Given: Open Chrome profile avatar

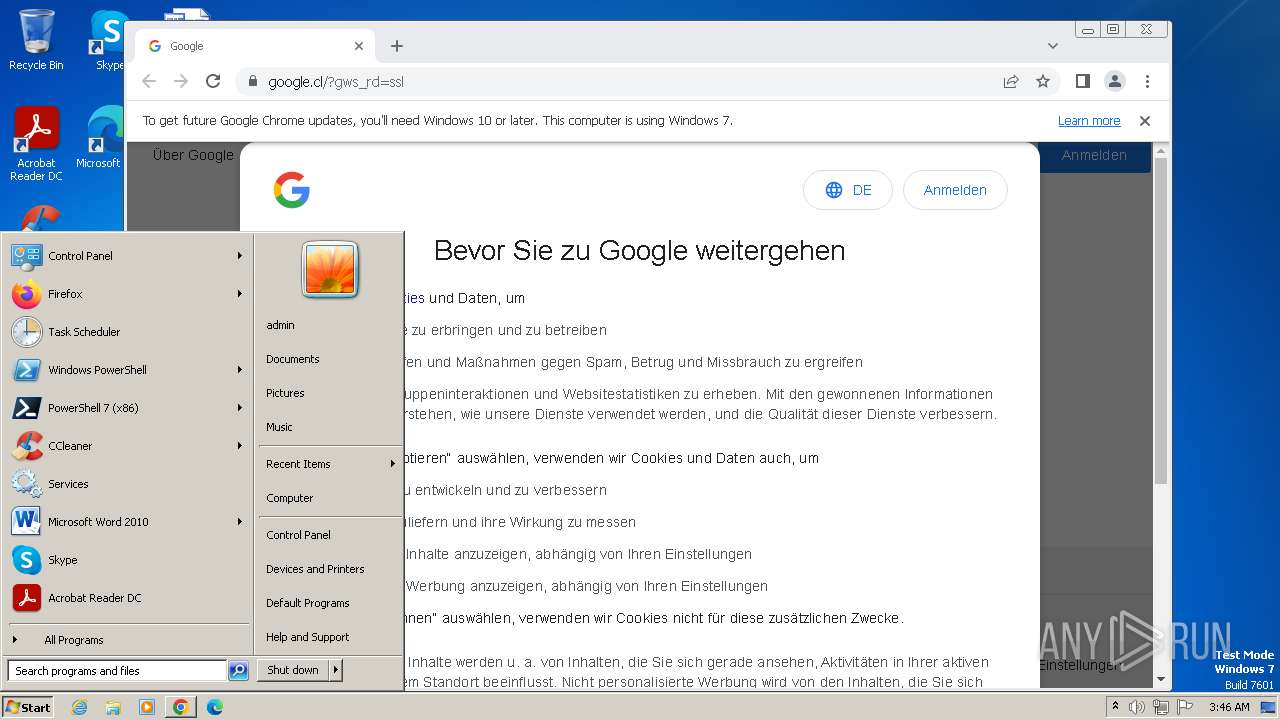Looking at the screenshot, I should point(1115,82).
